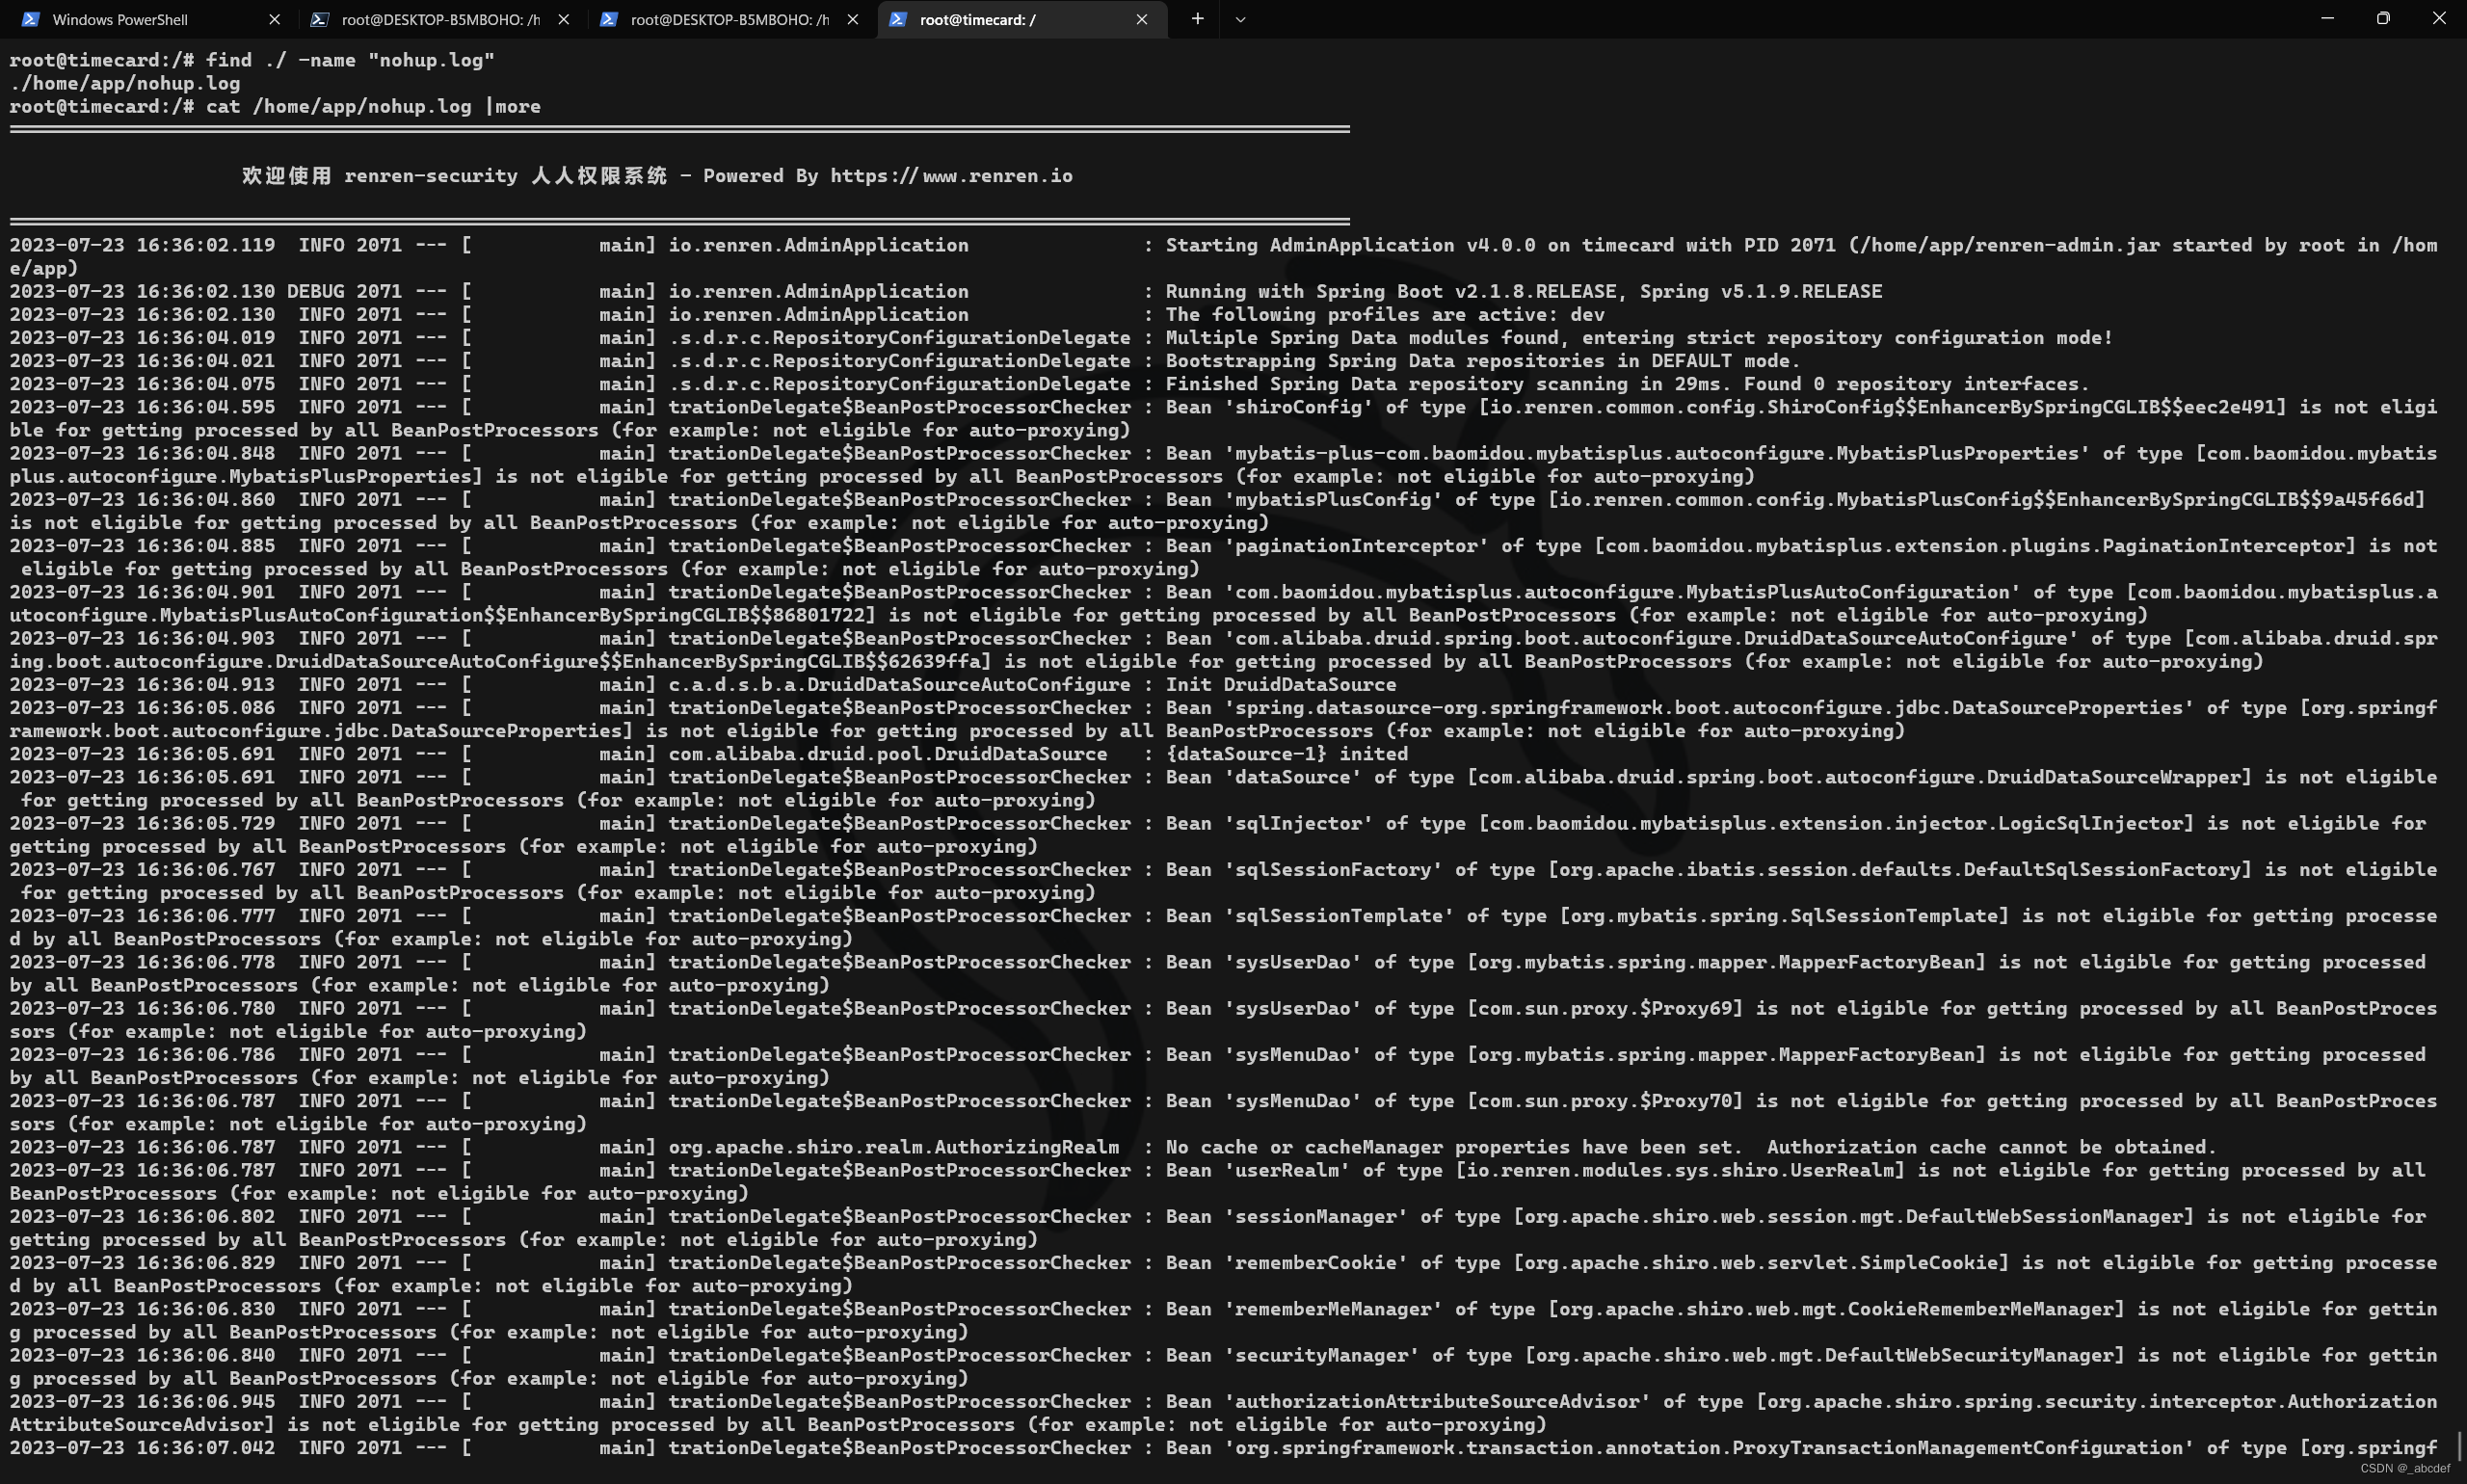Viewport: 2467px width, 1484px height.
Task: Close the active root@timecard tab
Action: (x=1141, y=19)
